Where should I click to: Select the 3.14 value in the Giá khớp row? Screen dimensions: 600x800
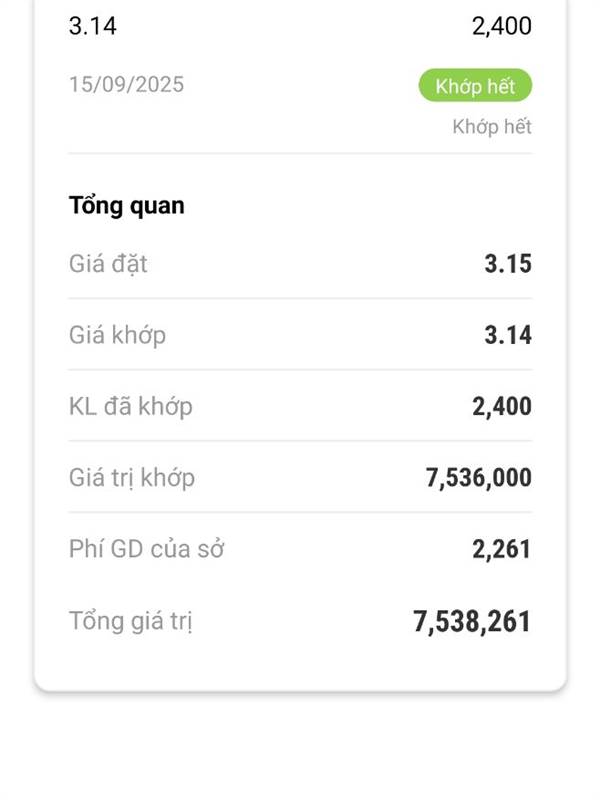(507, 335)
